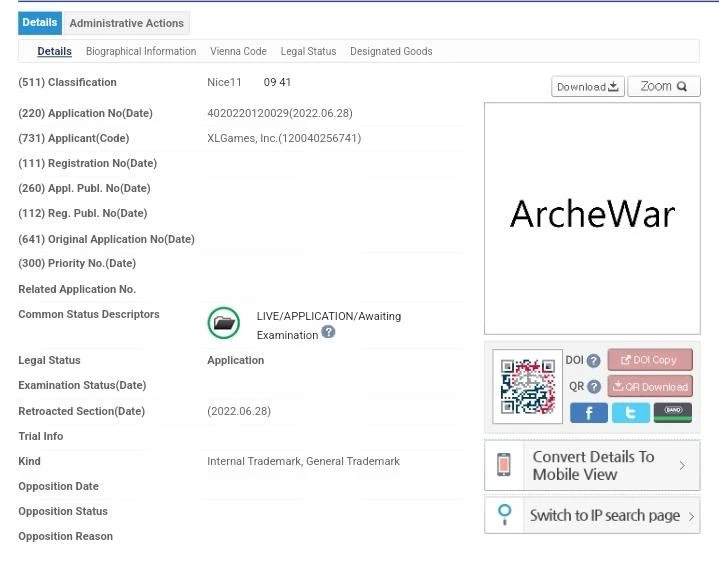
Task: Switch to Administrative Actions tab
Action: pos(127,23)
